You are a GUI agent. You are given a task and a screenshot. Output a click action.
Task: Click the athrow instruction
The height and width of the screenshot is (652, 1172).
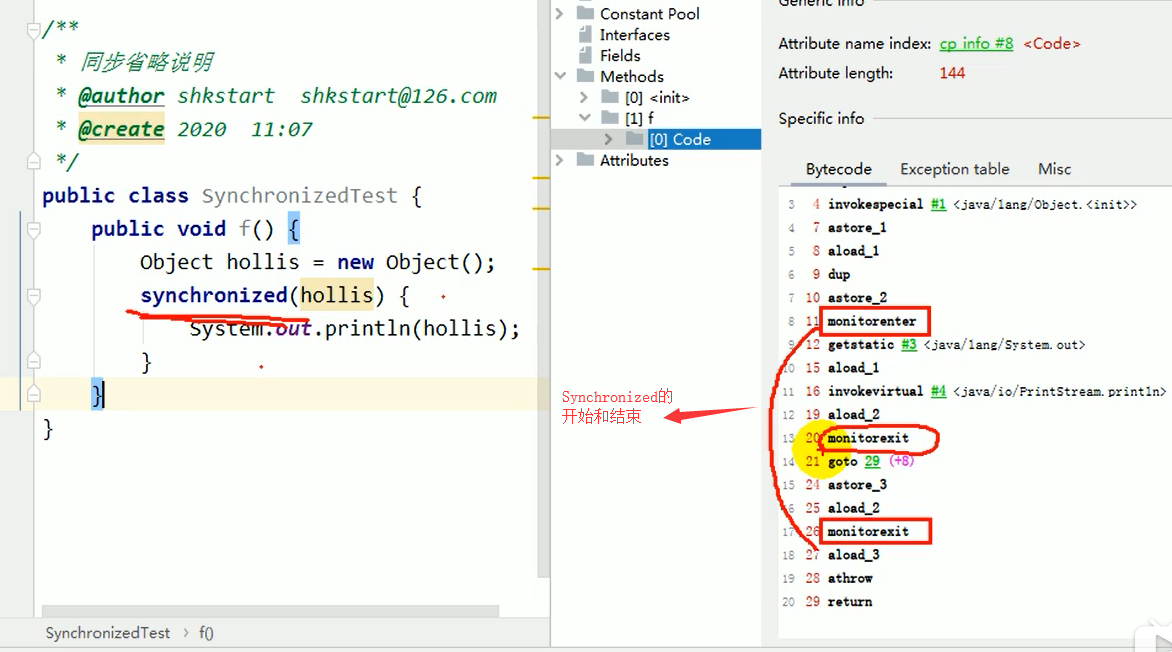pyautogui.click(x=850, y=578)
